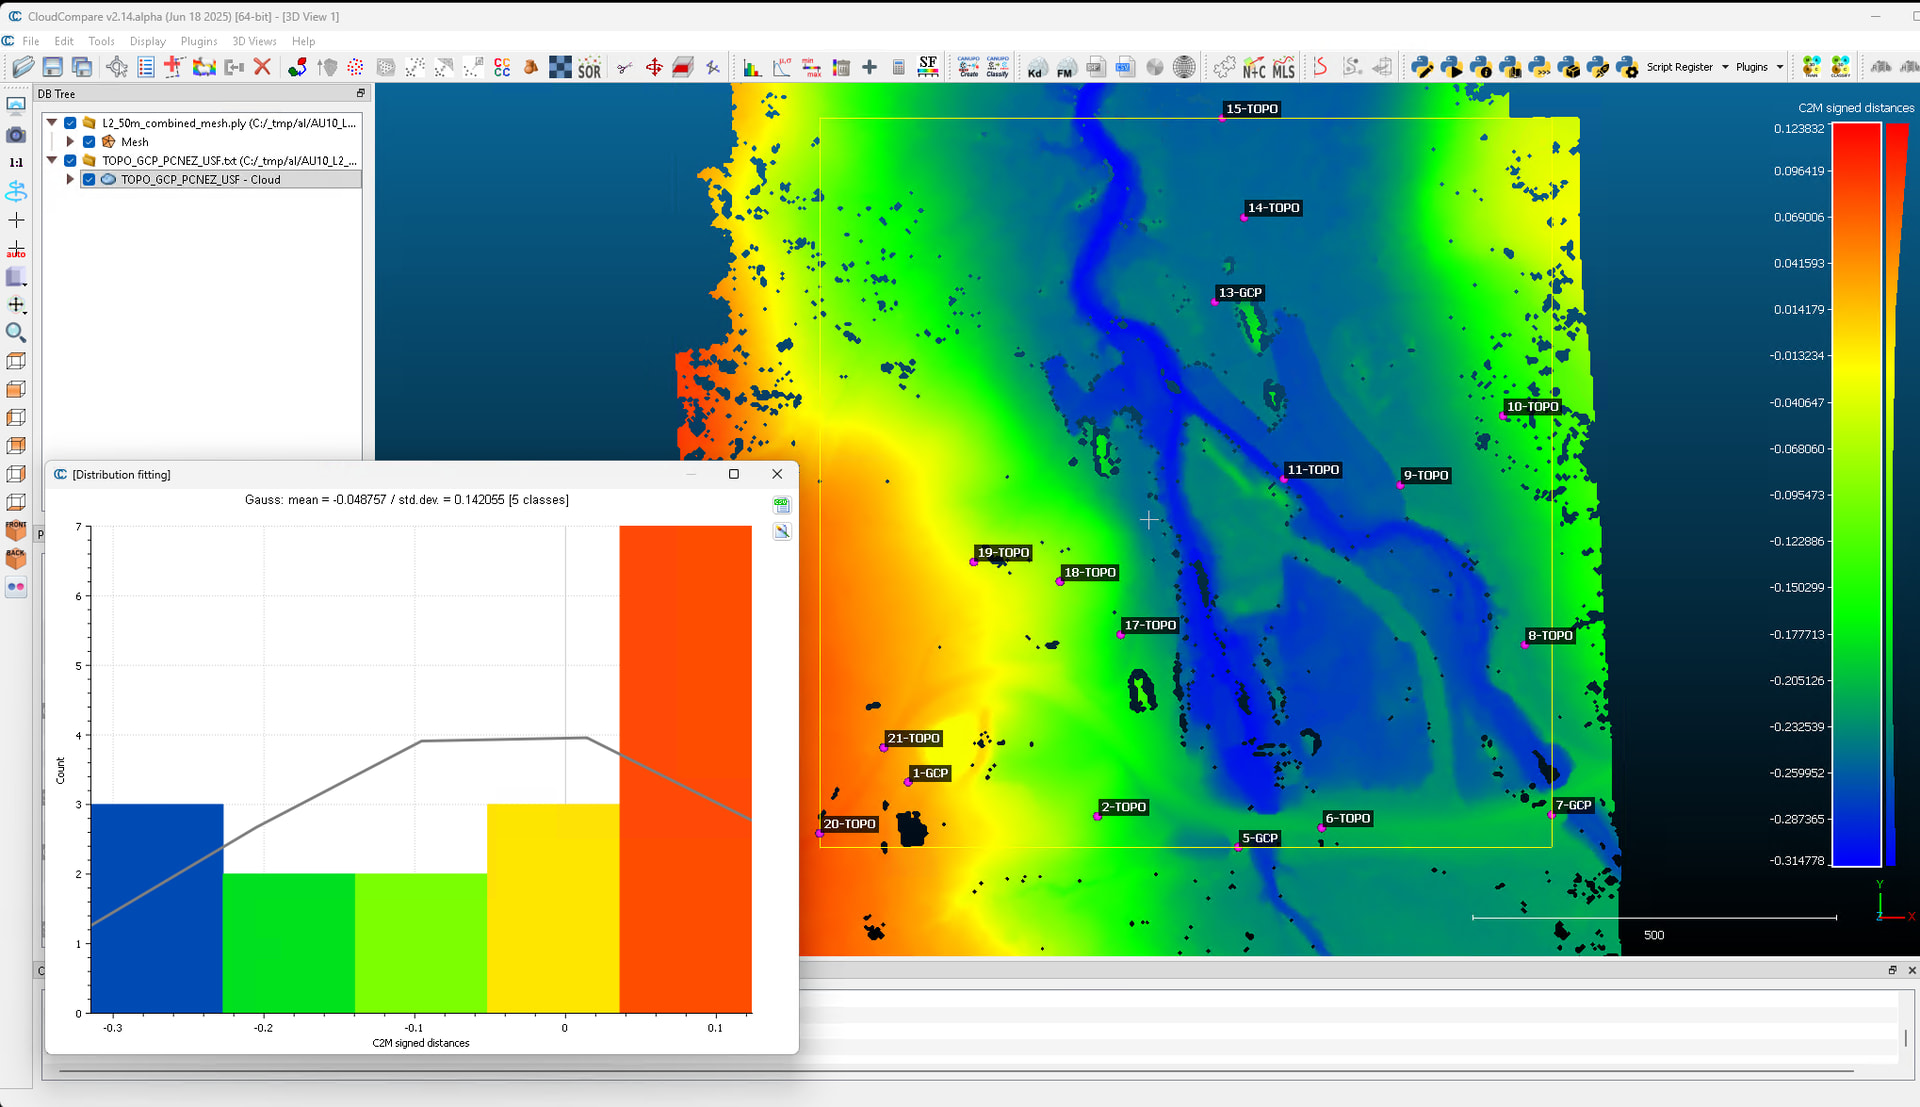Show the scalar field histogram
This screenshot has width=1920, height=1107.
pyautogui.click(x=752, y=67)
